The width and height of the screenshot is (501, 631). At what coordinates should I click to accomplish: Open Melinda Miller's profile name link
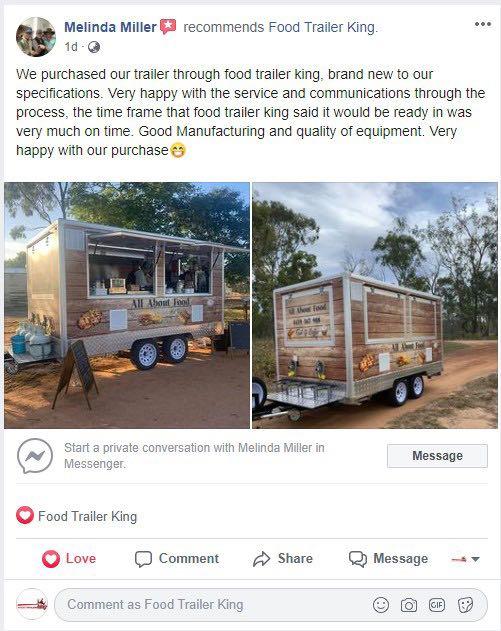pos(110,27)
